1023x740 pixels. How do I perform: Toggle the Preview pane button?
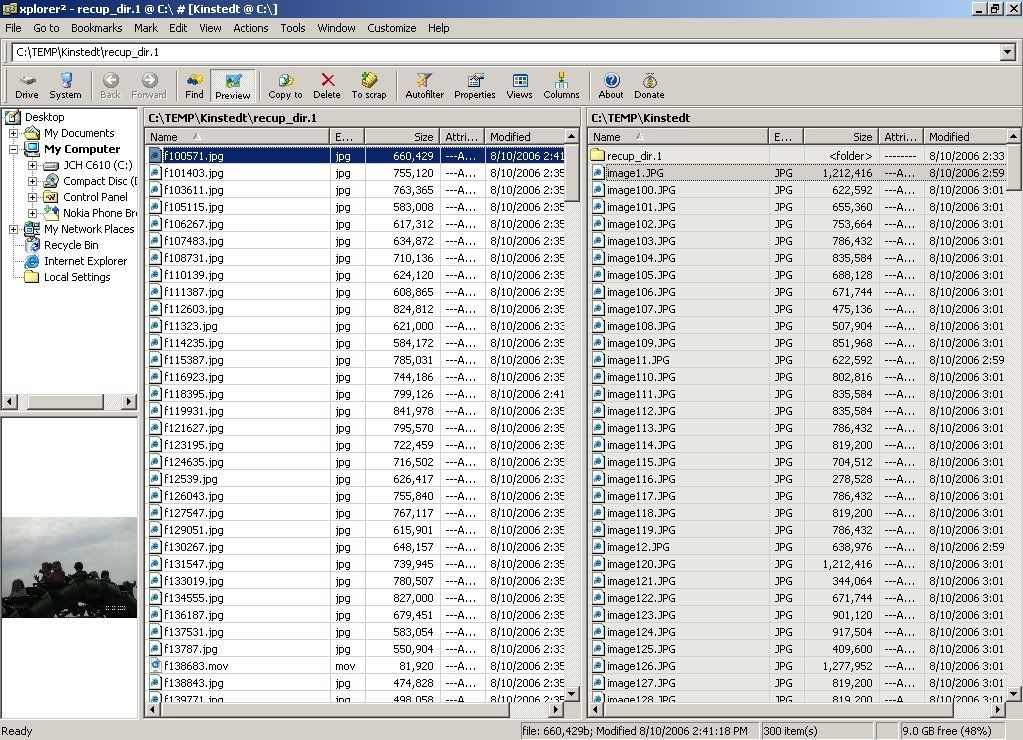[x=233, y=85]
